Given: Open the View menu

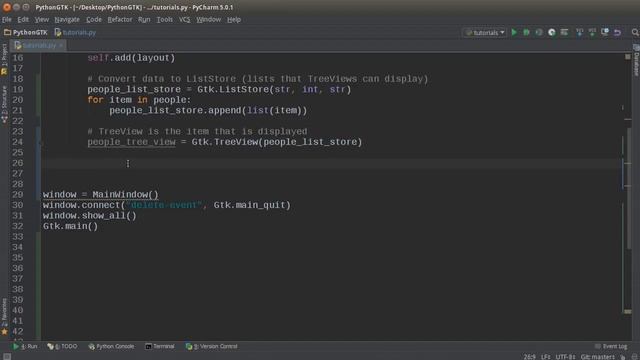Looking at the screenshot, I should 42,20.
